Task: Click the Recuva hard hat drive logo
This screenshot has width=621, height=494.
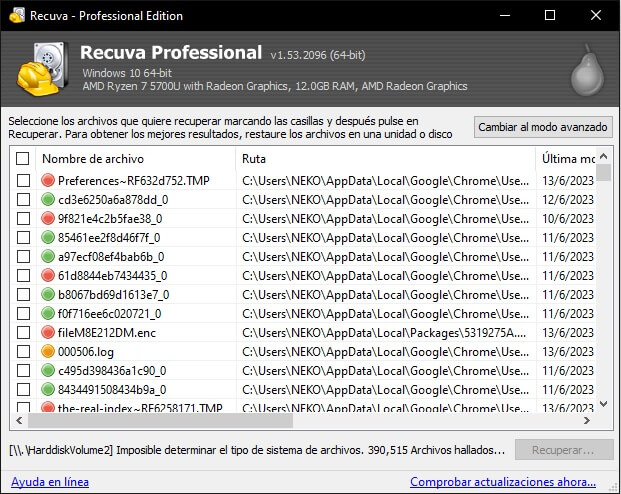Action: [x=42, y=69]
